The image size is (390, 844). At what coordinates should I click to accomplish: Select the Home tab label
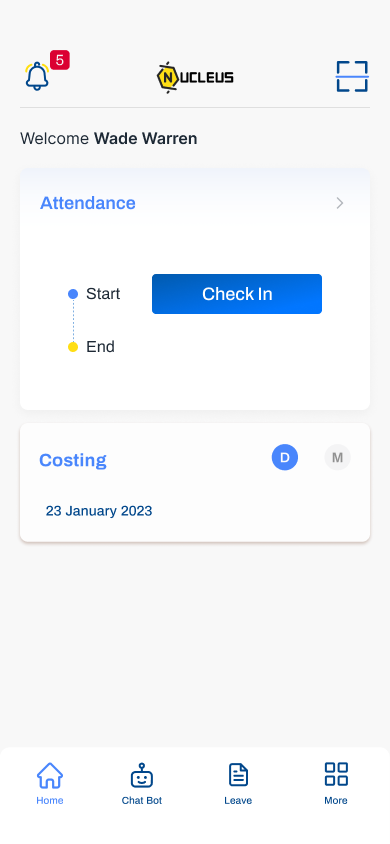coord(50,800)
